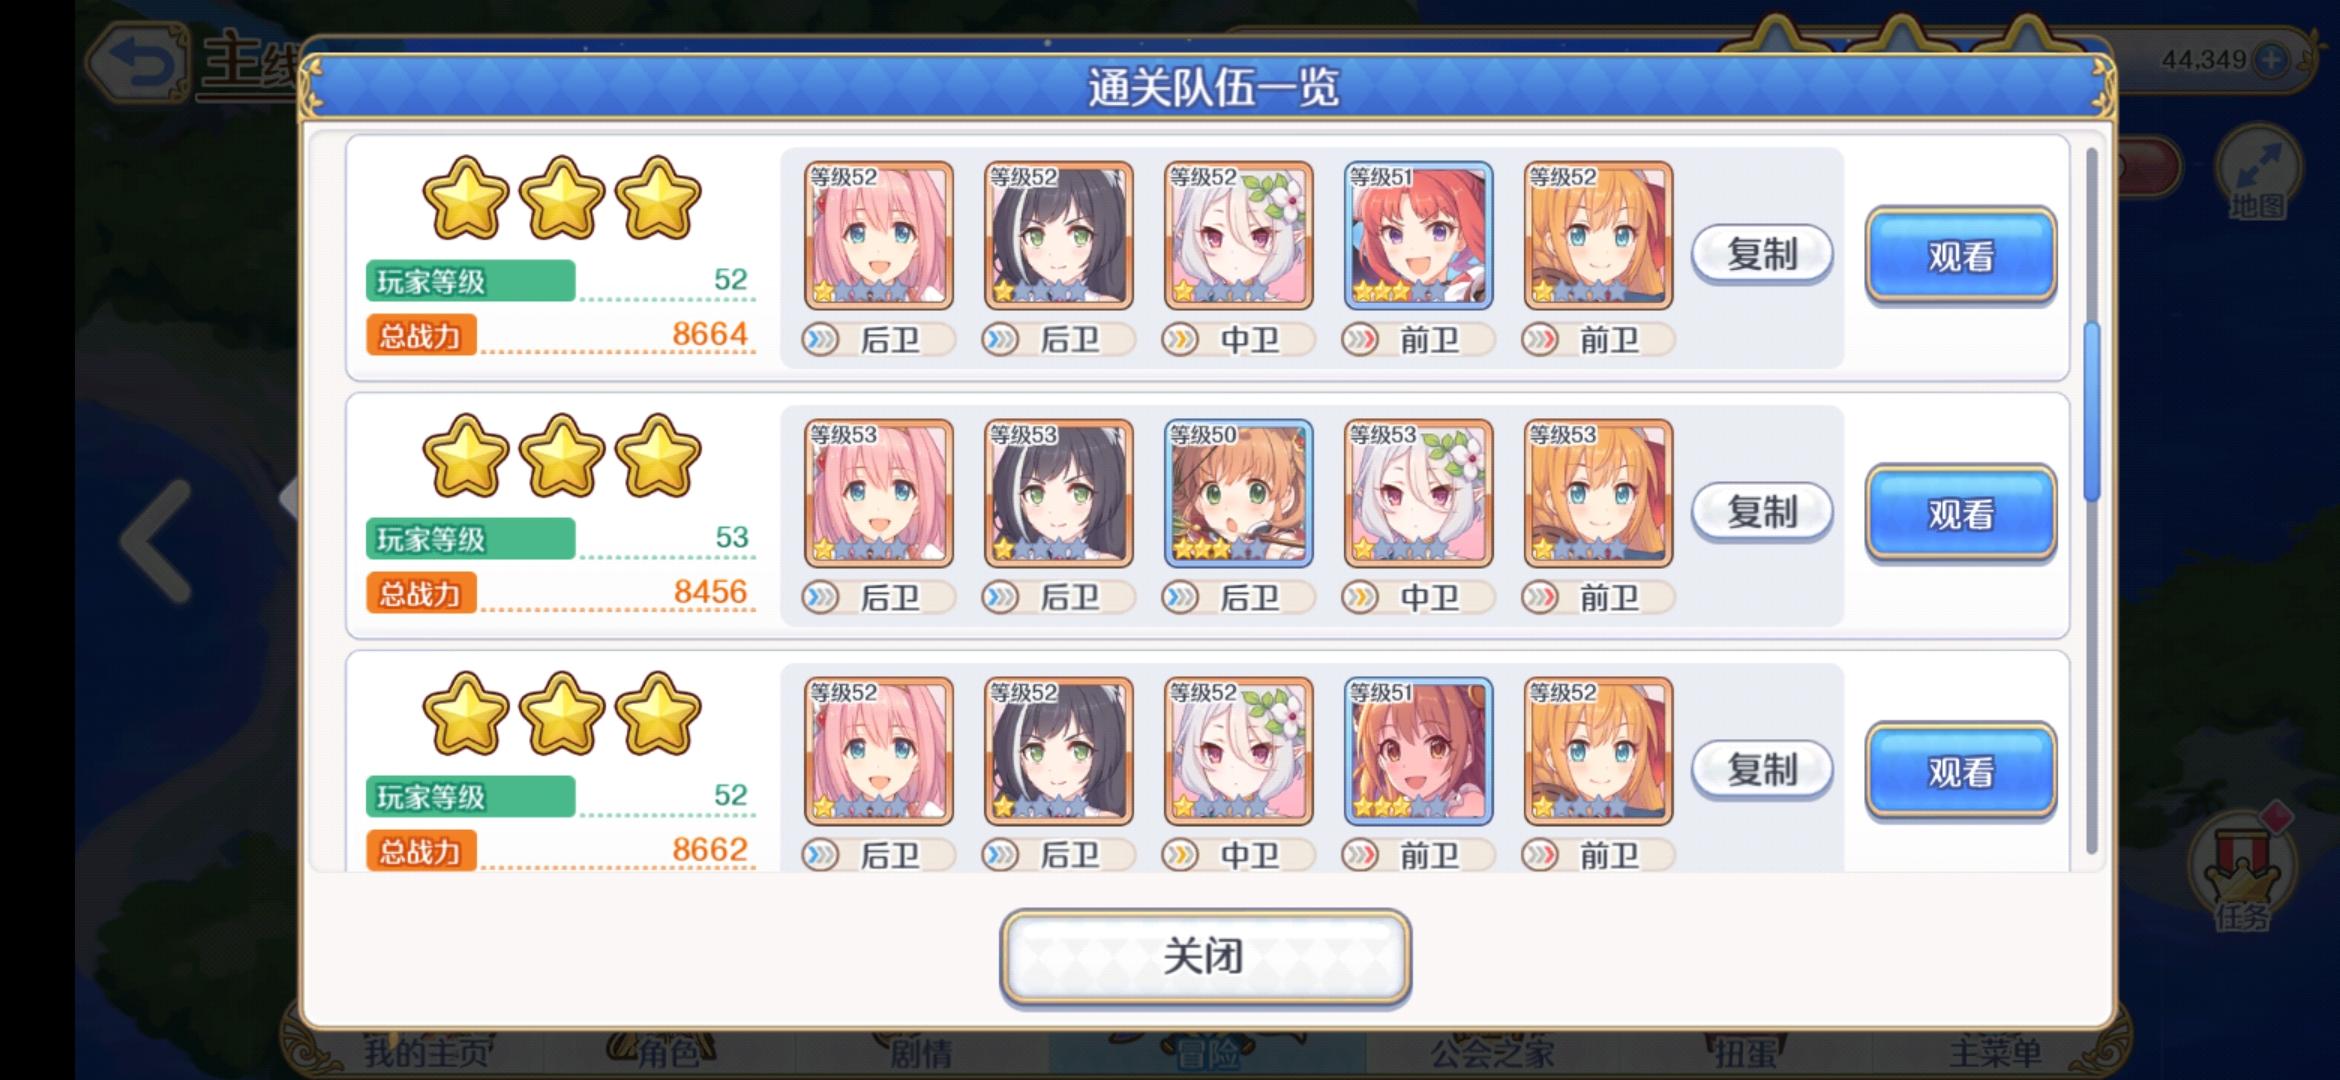The height and width of the screenshot is (1080, 2340).
Task: Watch replay of the 8662 power team
Action: pyautogui.click(x=1960, y=771)
